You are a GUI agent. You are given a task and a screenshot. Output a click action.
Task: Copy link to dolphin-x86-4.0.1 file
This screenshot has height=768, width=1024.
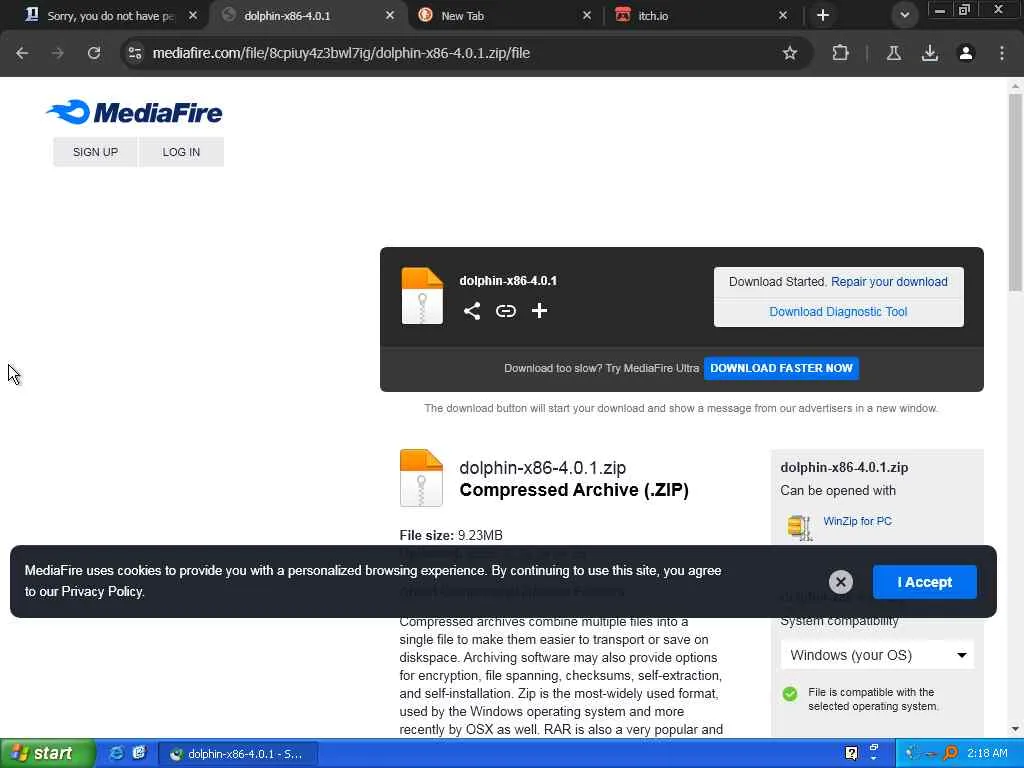click(505, 311)
